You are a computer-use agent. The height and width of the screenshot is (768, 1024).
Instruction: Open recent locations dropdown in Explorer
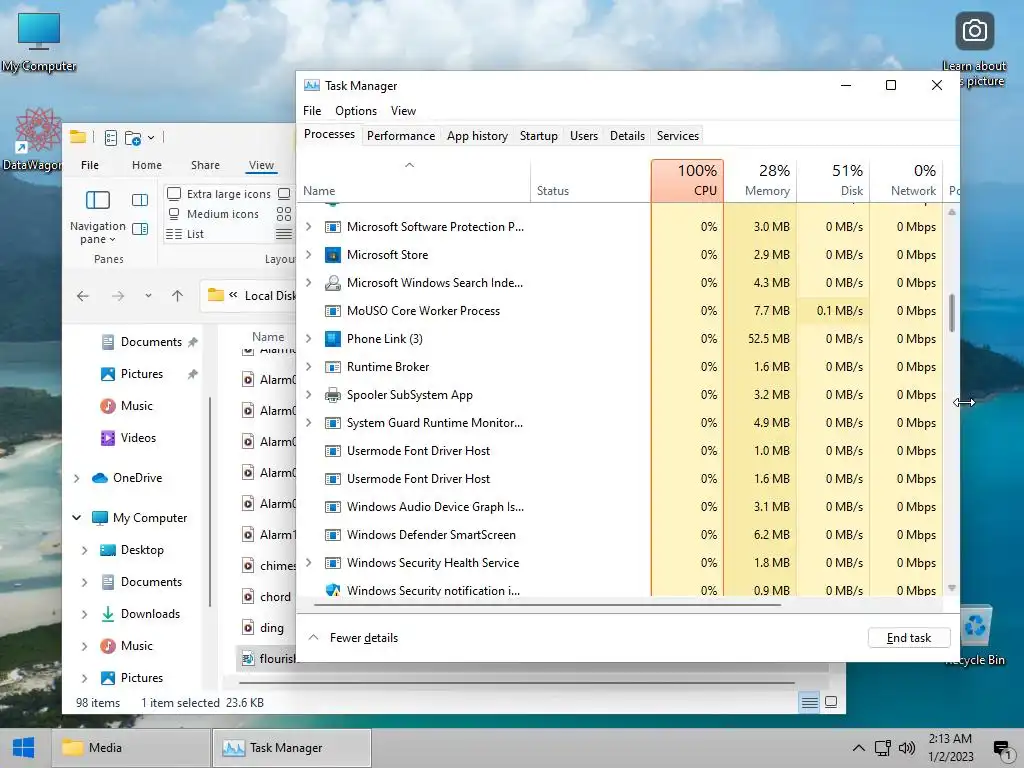[148, 296]
